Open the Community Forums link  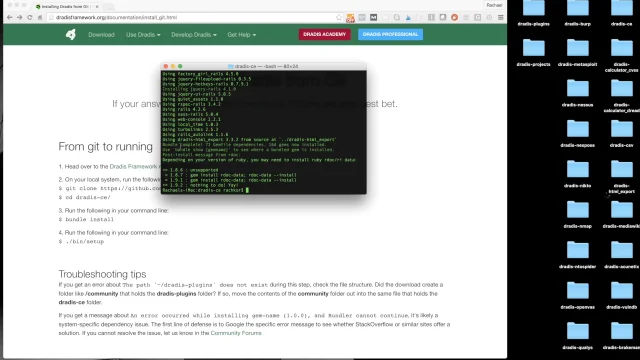pyautogui.click(x=236, y=333)
